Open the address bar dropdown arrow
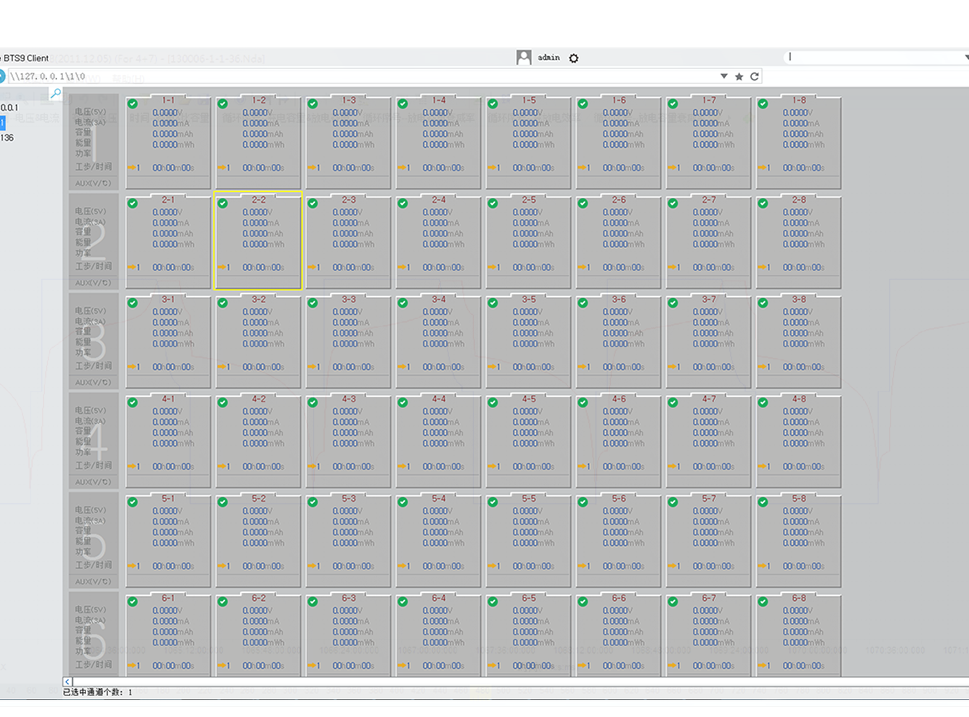The image size is (969, 717). (724, 76)
